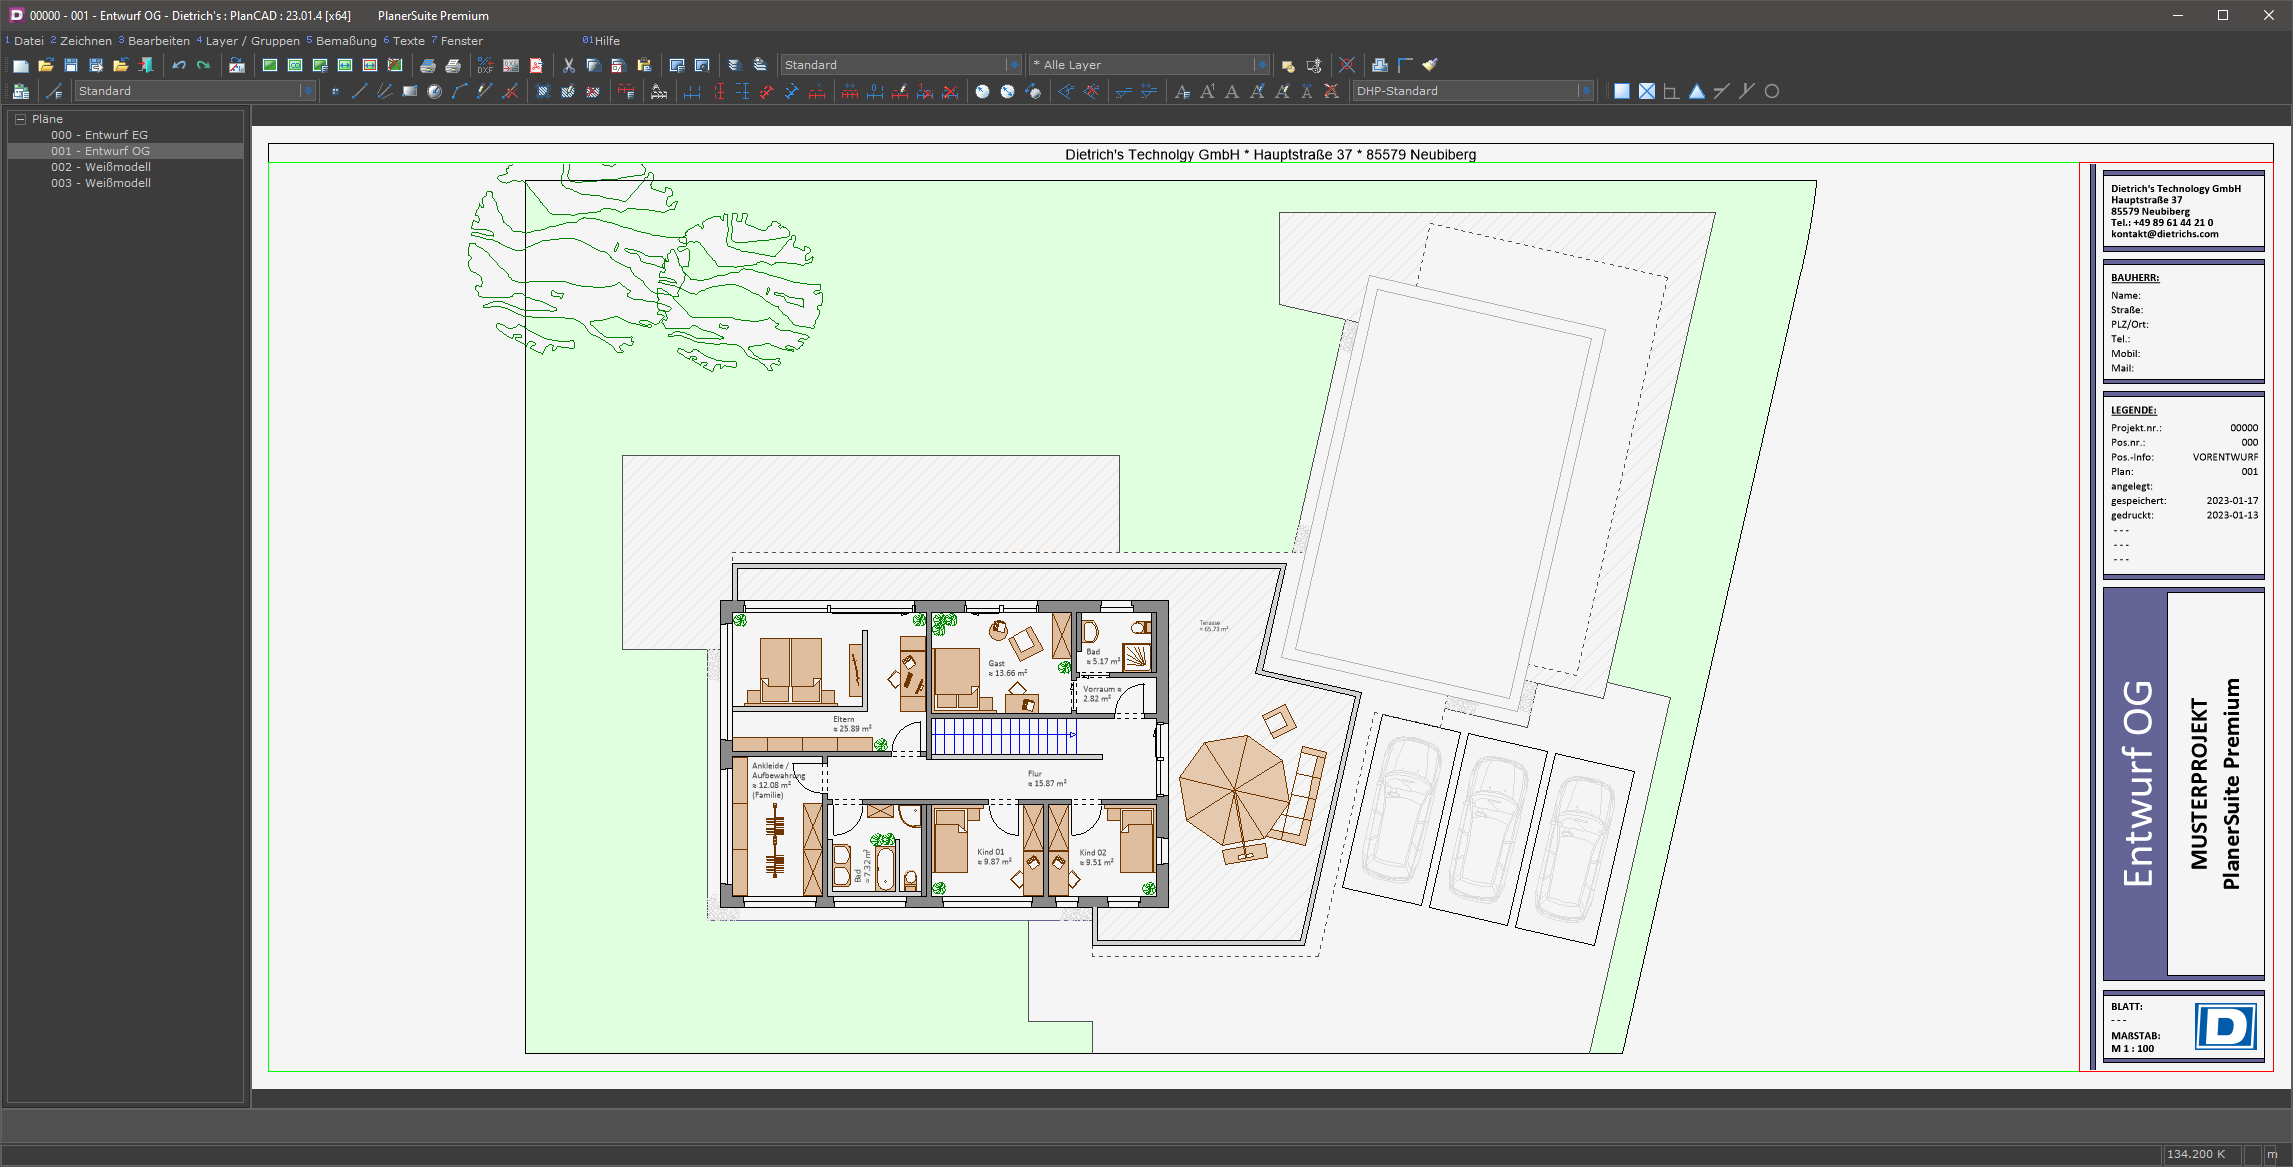Select the horizontal dimension tool

692,92
